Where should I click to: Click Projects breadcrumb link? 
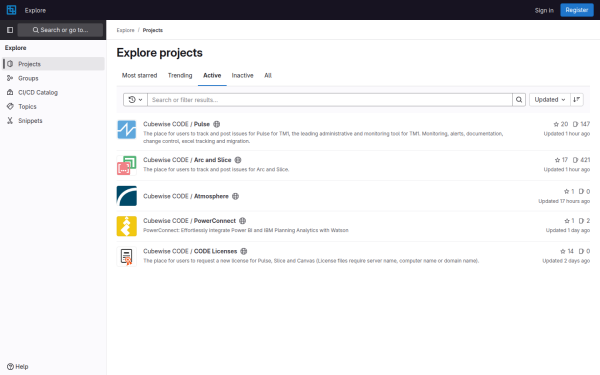[x=153, y=30]
